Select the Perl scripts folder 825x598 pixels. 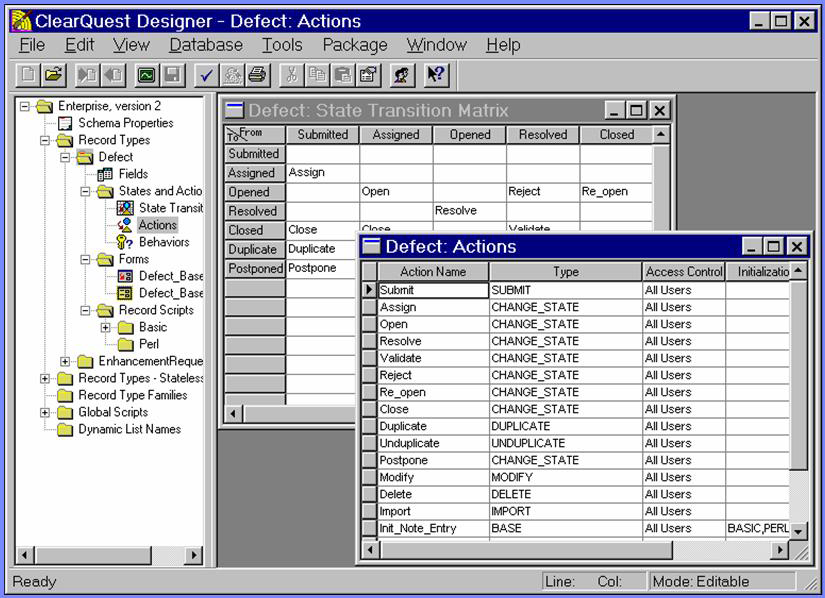148,344
